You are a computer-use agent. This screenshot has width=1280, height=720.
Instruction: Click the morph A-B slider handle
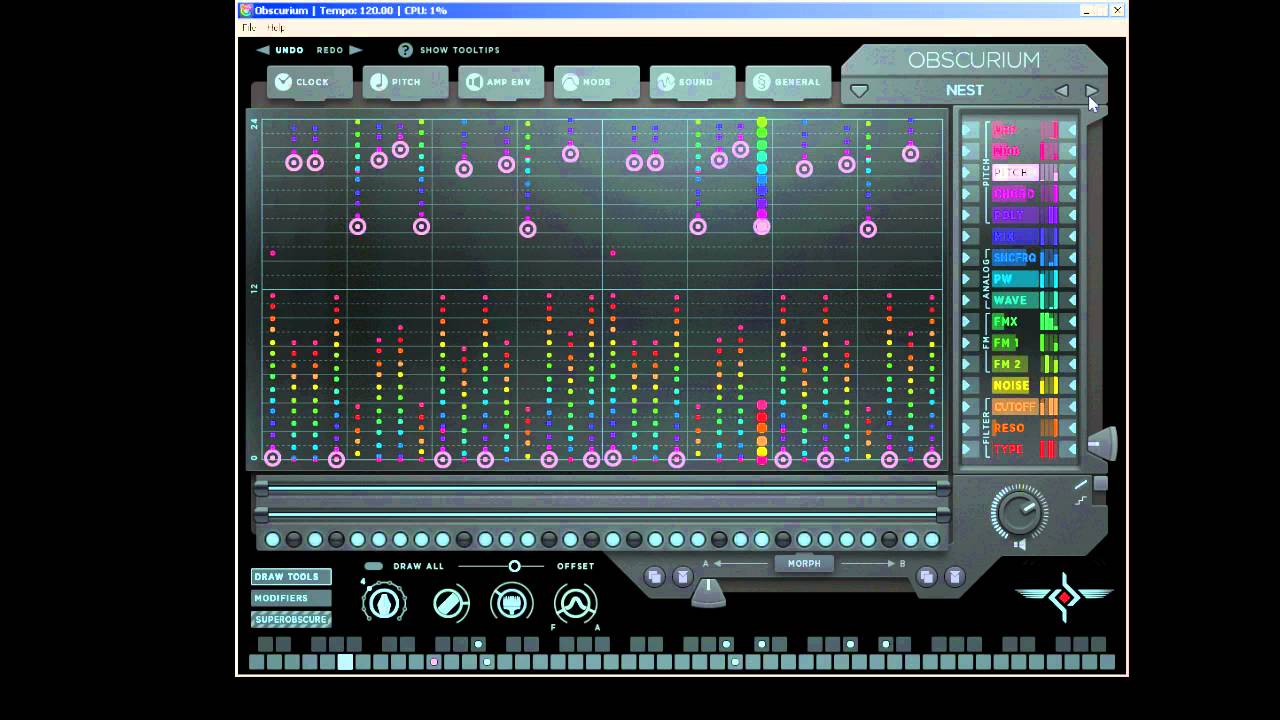tap(708, 592)
